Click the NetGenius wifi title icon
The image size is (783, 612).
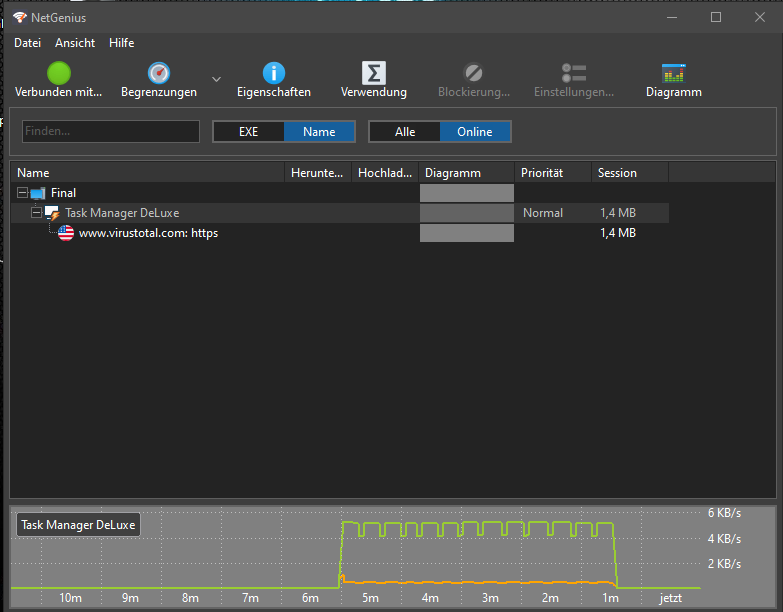19,17
